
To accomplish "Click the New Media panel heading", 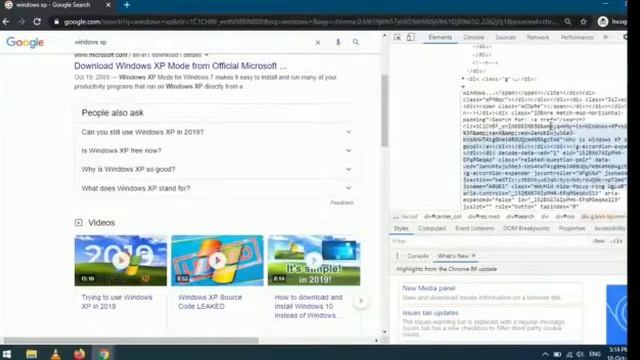I will (x=429, y=288).
